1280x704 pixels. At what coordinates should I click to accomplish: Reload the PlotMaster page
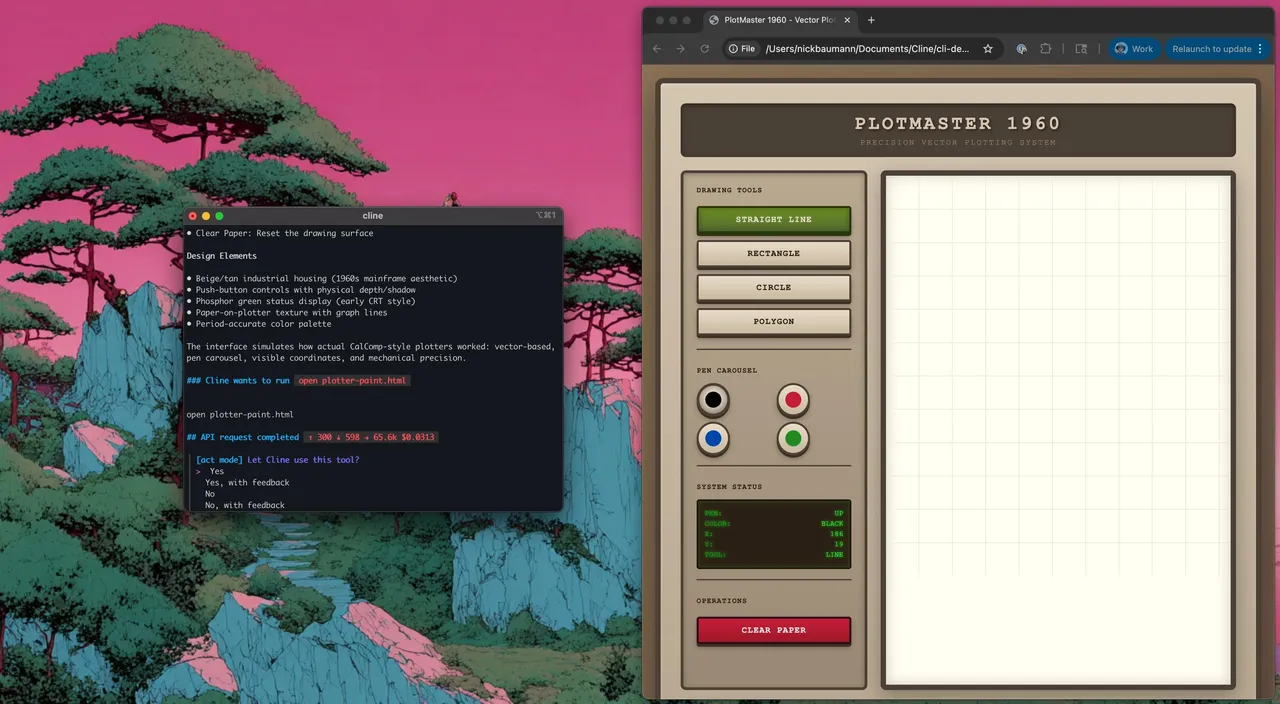(x=705, y=48)
